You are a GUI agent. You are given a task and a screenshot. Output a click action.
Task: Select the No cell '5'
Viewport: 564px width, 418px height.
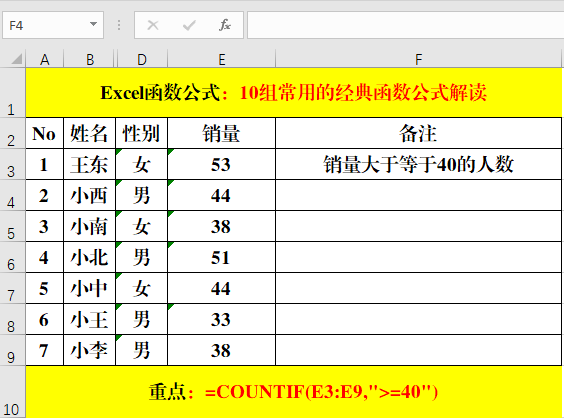45,288
